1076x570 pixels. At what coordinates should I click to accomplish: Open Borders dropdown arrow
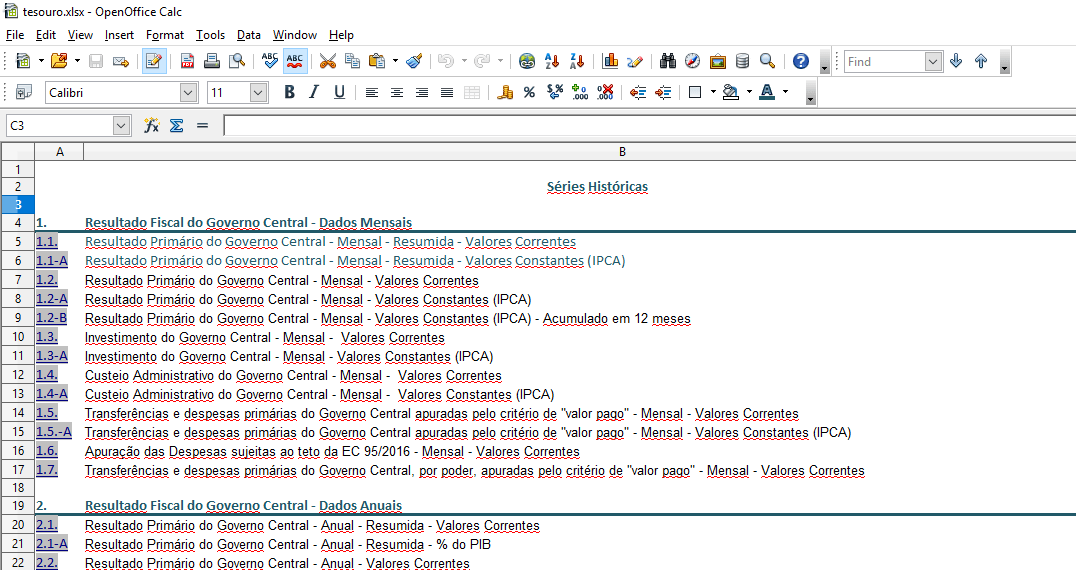tap(713, 92)
